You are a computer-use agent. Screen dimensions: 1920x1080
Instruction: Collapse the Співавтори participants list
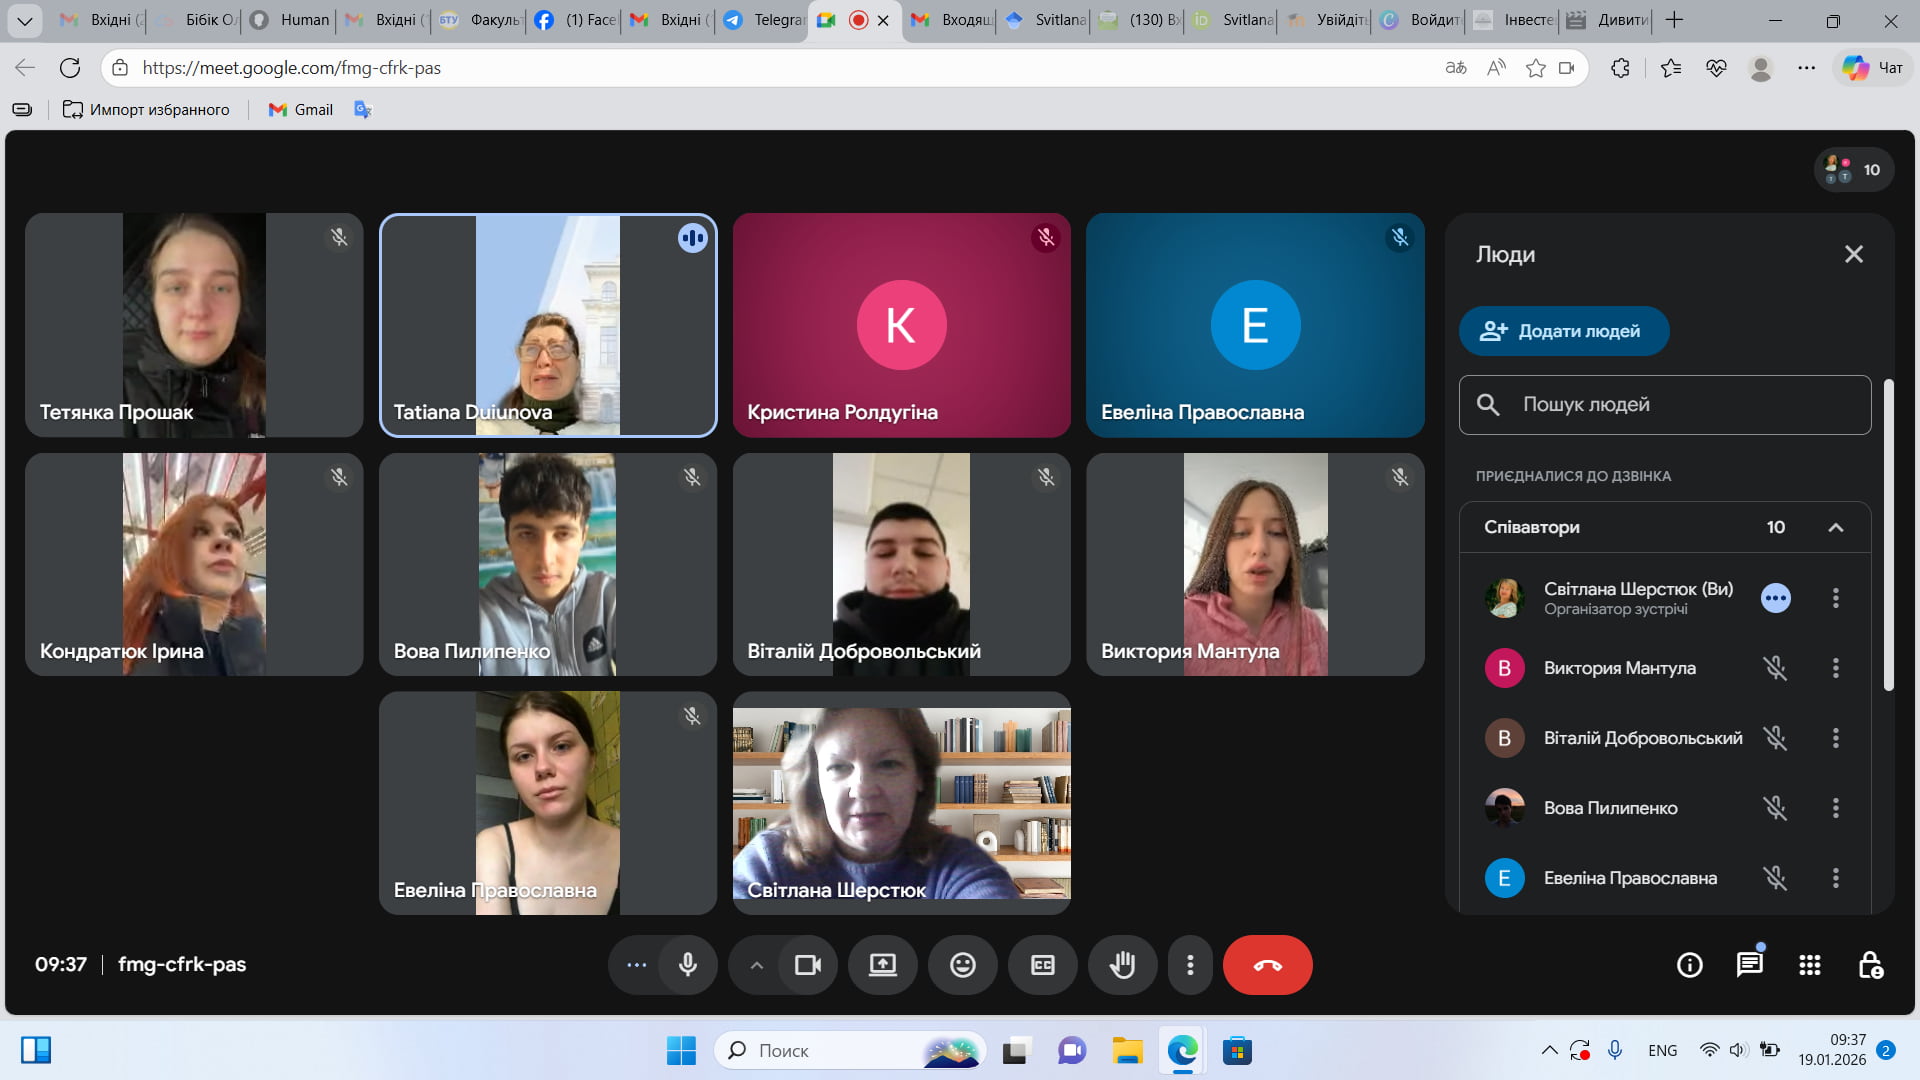(x=1835, y=527)
